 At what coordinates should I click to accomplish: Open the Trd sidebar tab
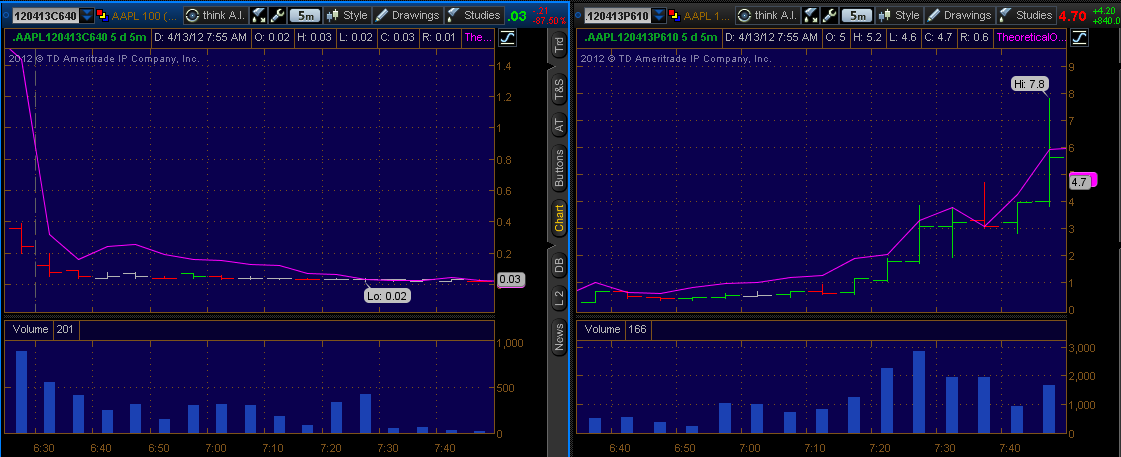point(558,44)
